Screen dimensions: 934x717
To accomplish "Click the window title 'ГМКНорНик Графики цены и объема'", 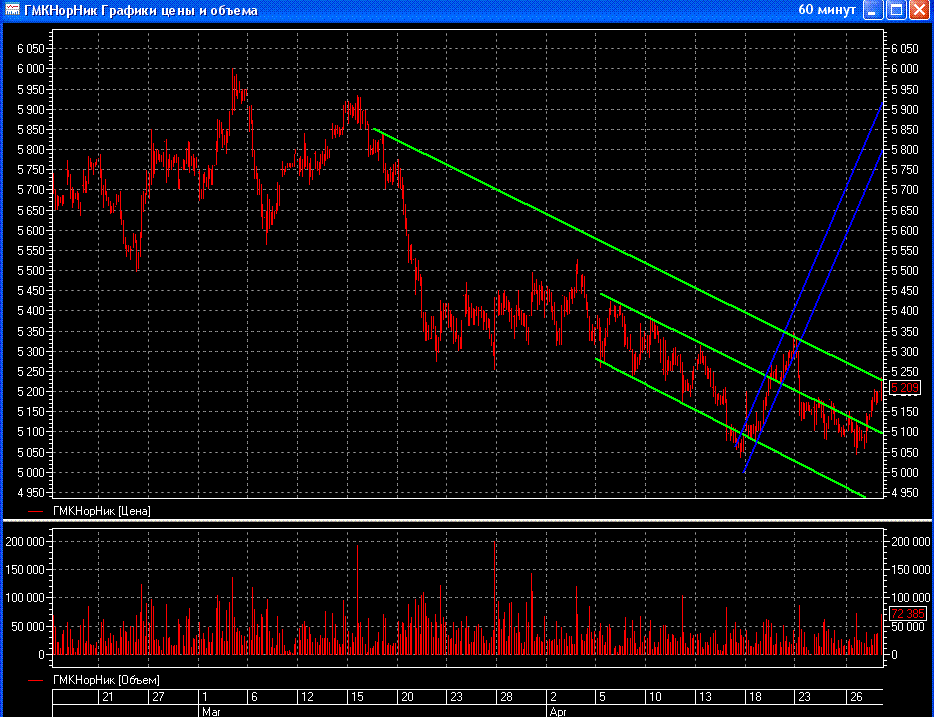I will coord(141,11).
